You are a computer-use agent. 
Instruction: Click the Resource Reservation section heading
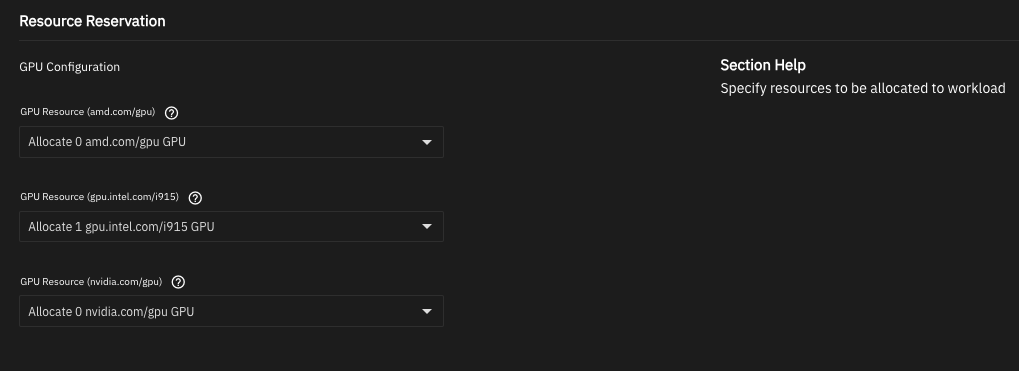click(x=92, y=21)
